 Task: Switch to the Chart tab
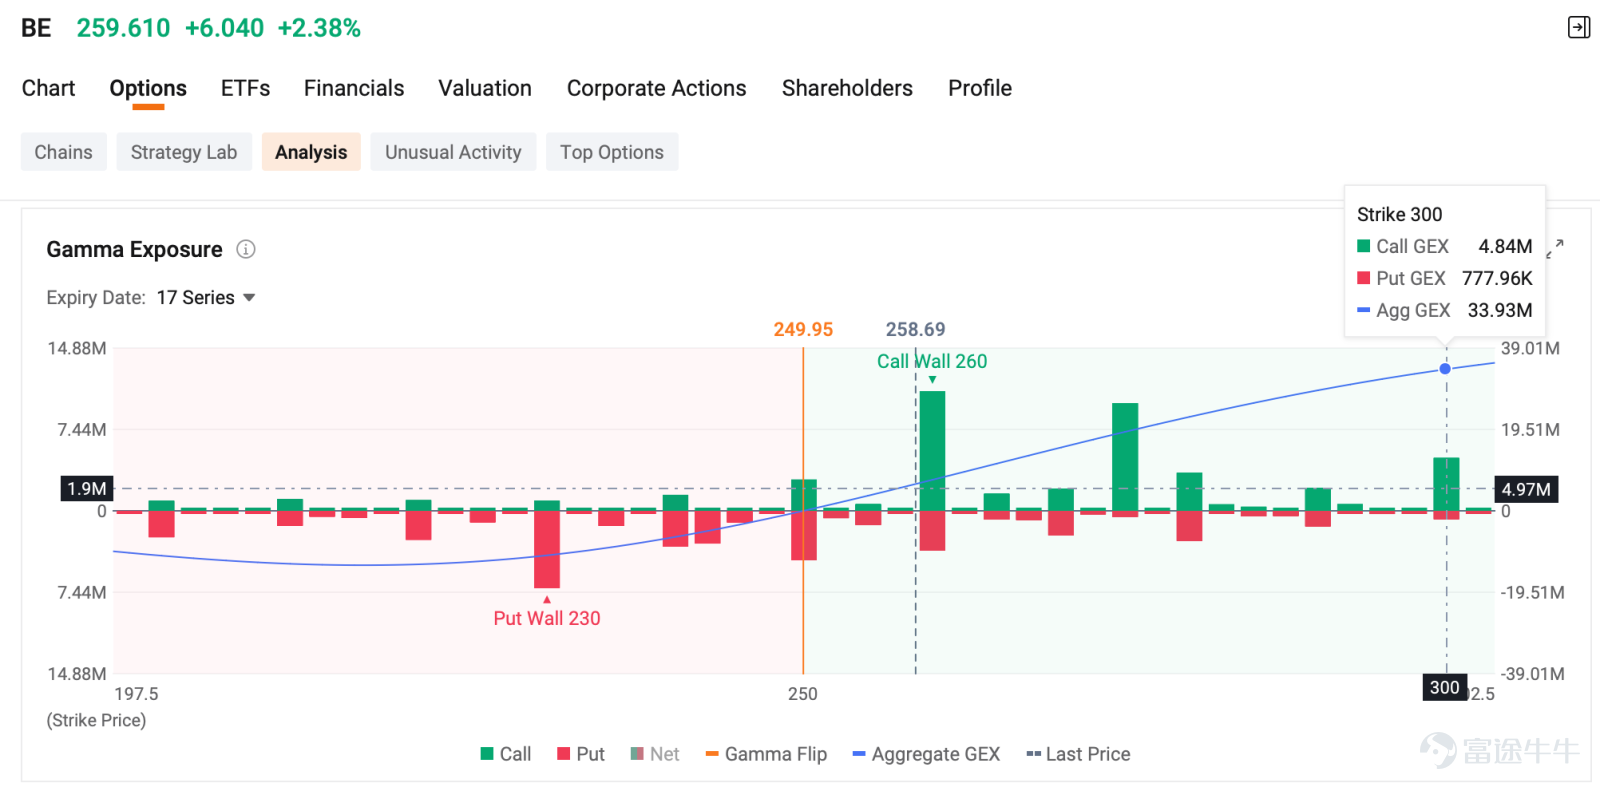pyautogui.click(x=48, y=88)
